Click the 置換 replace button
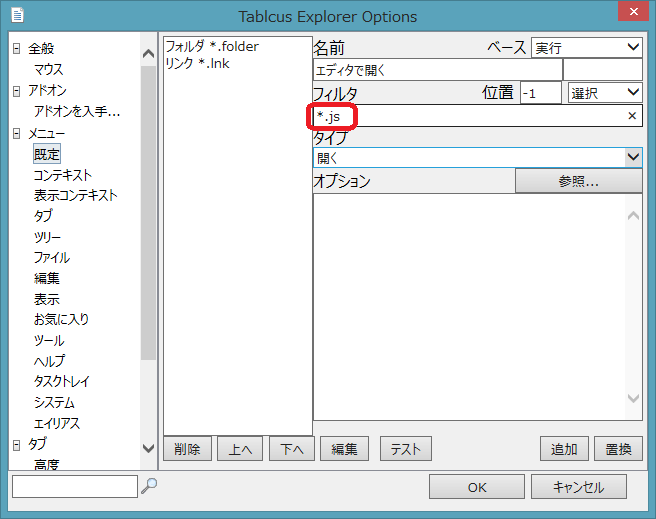 point(618,449)
